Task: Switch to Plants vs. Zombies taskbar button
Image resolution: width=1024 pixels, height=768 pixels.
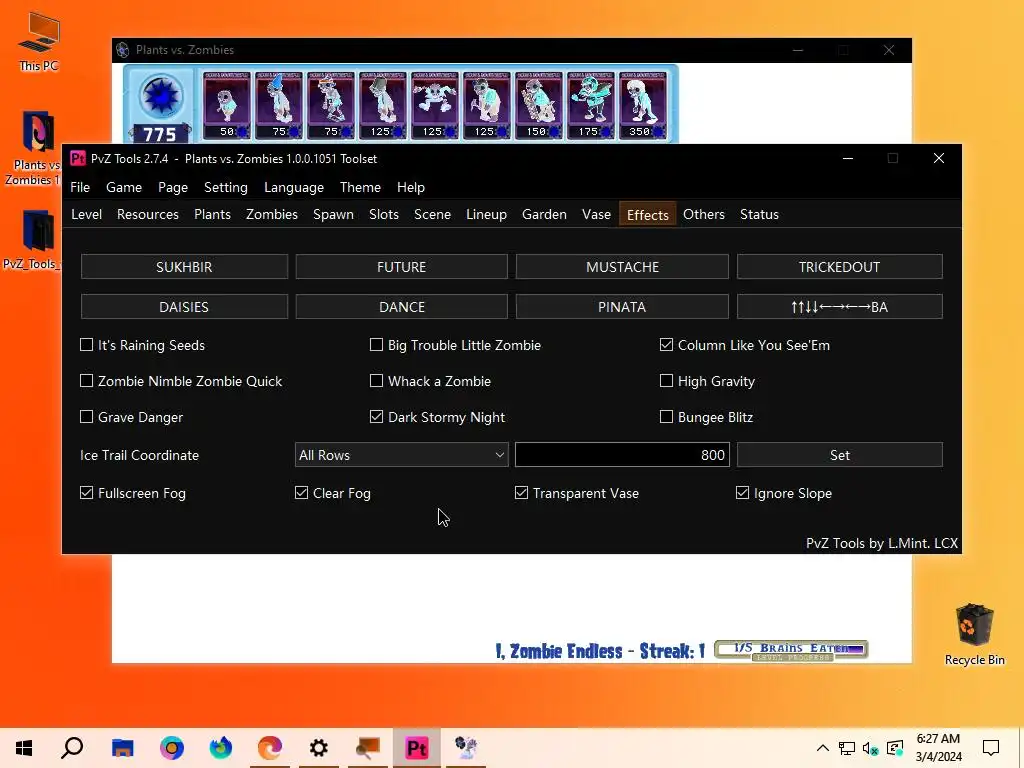Action: pyautogui.click(x=466, y=748)
